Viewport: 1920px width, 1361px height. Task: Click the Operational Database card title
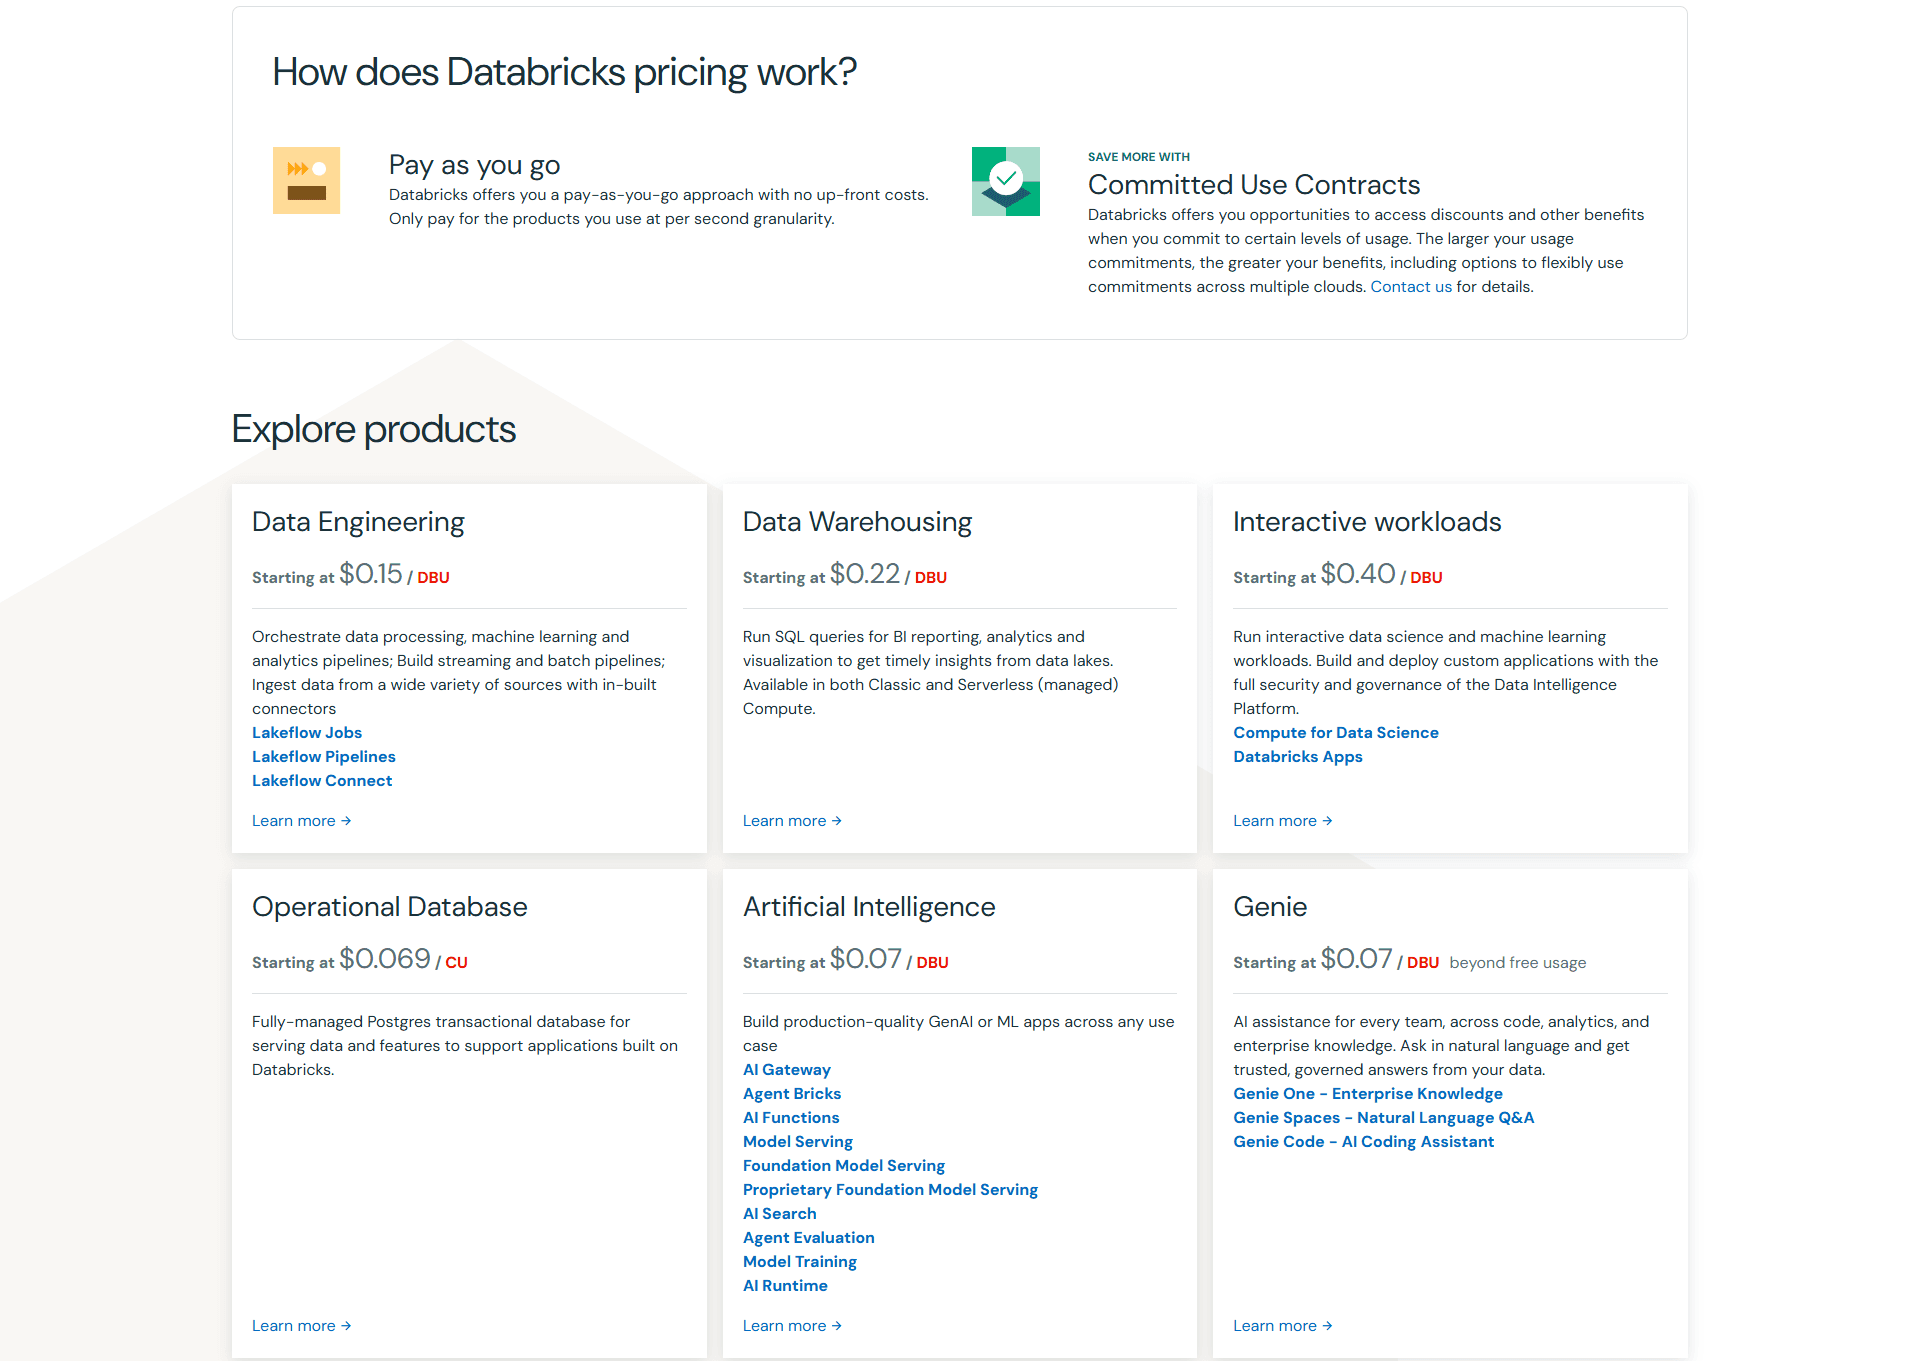[390, 907]
